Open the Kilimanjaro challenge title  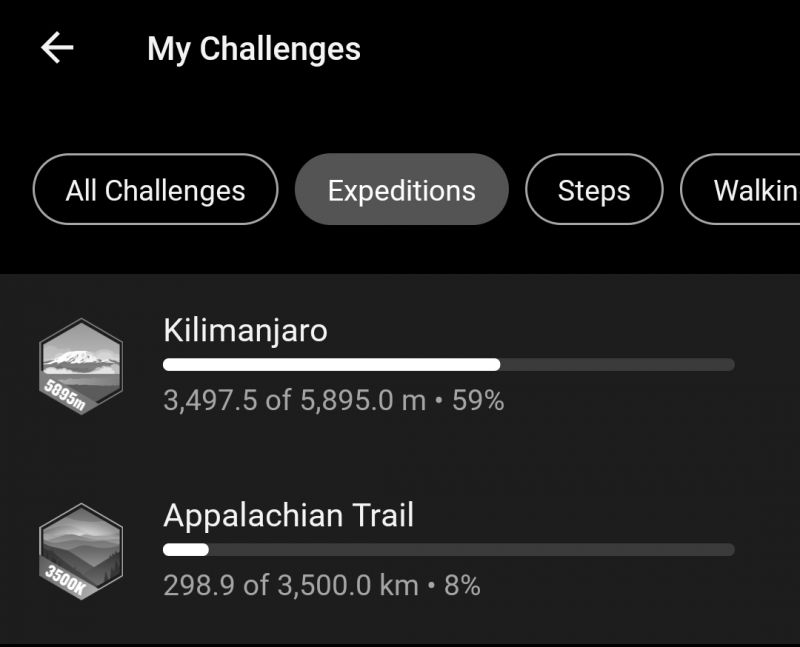tap(245, 330)
